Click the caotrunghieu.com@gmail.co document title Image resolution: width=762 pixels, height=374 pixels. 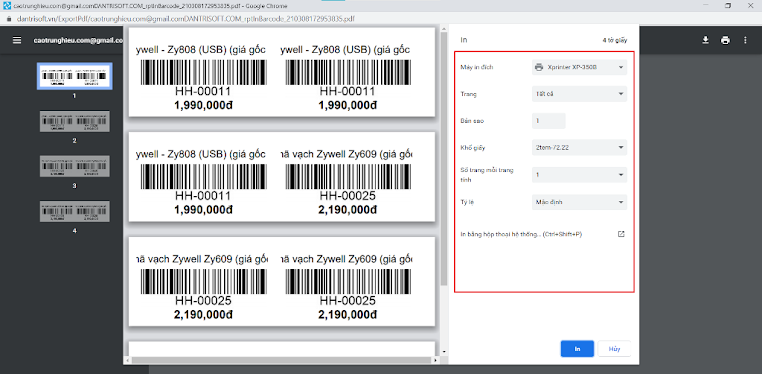78,40
